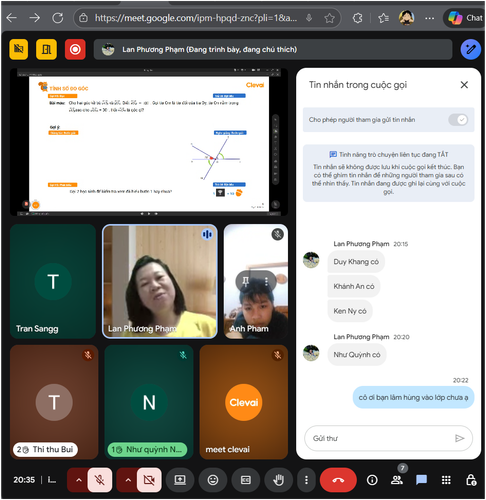Click the 'Như Quỳnh có' chat message
This screenshot has height=500, width=486.
coord(357,355)
